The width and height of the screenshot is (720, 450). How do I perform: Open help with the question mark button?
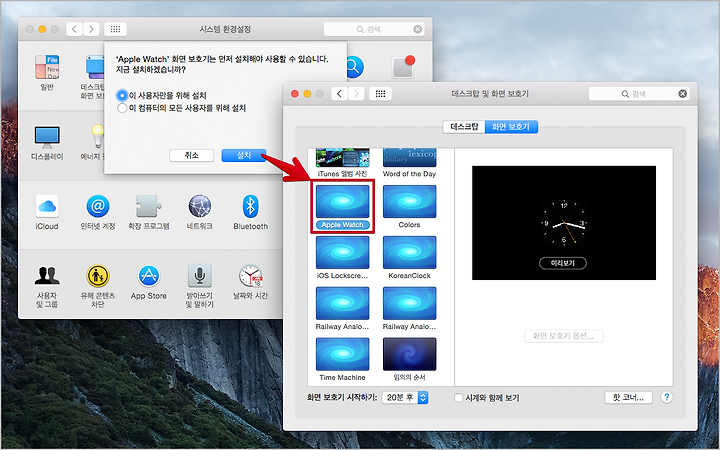point(667,397)
